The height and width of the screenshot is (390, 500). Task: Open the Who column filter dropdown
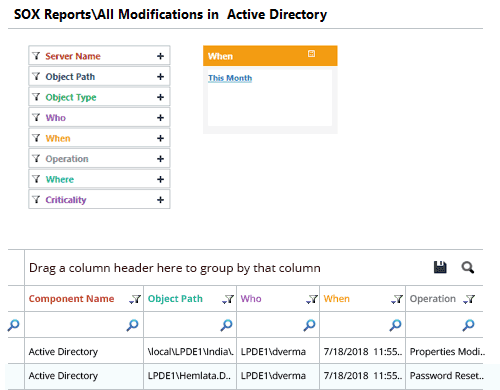(312, 299)
